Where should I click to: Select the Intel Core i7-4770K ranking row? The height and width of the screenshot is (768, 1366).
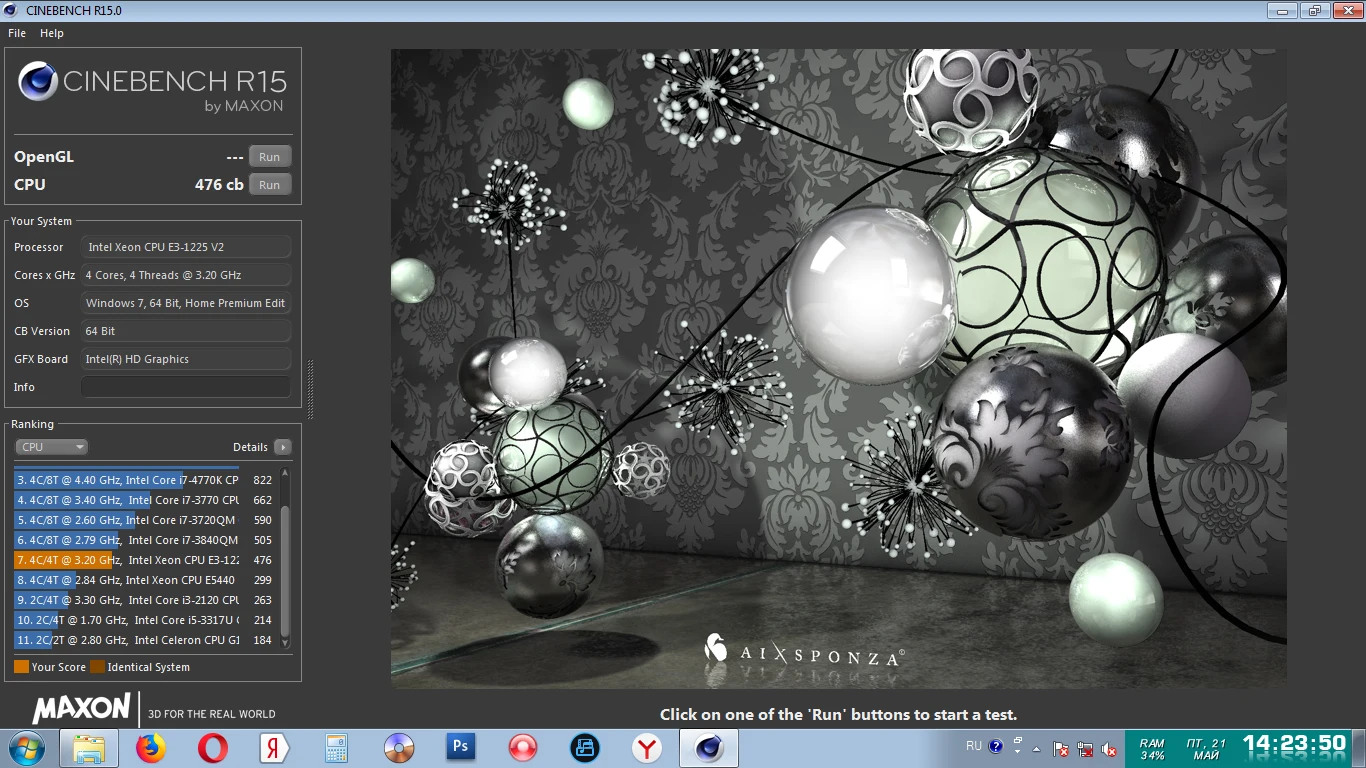click(x=144, y=480)
